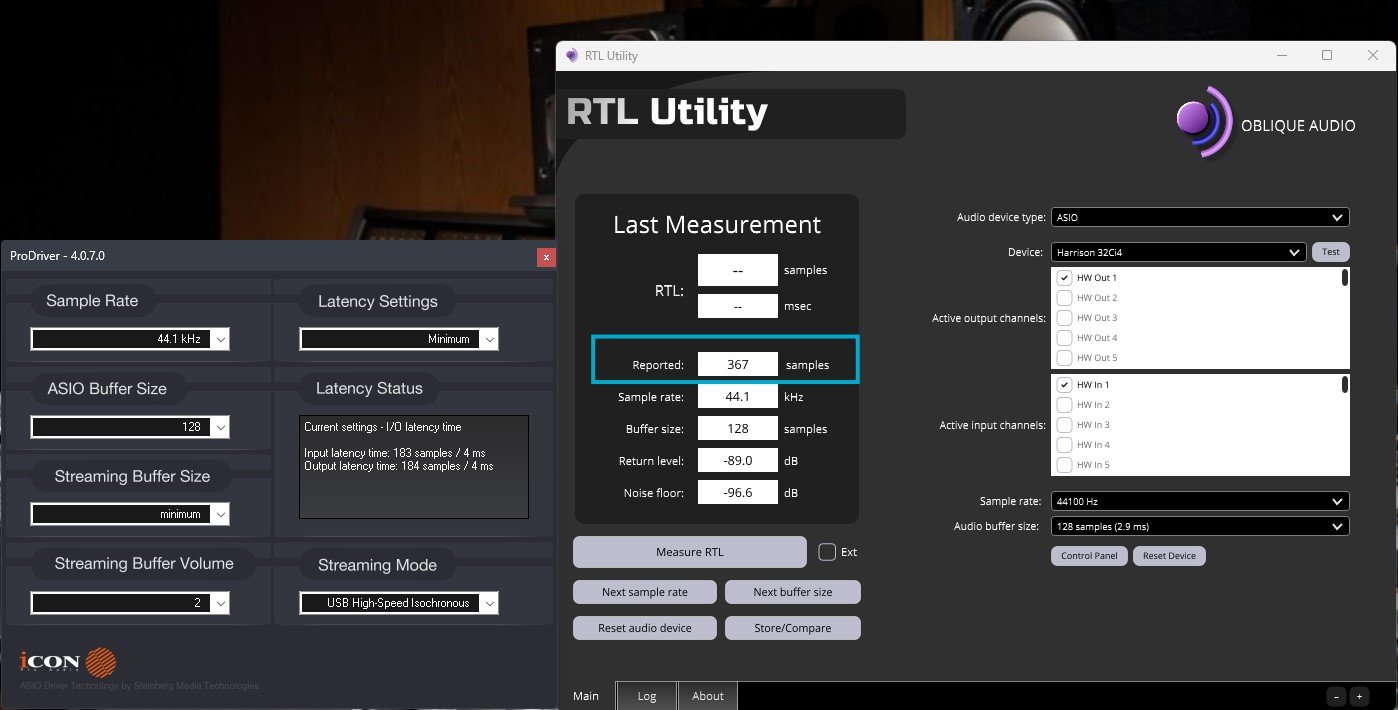Enable the HW Out 5 output channel
Image resolution: width=1398 pixels, height=710 pixels.
[x=1065, y=358]
